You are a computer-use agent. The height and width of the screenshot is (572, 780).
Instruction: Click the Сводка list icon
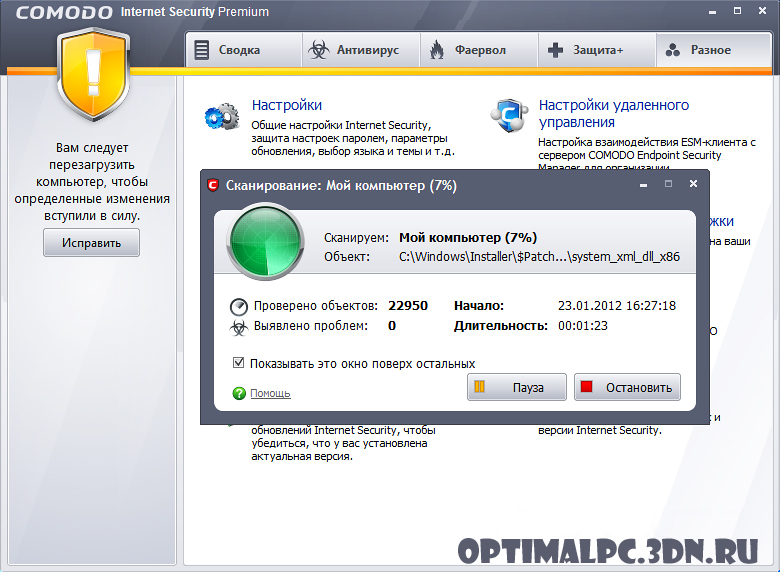click(x=201, y=50)
